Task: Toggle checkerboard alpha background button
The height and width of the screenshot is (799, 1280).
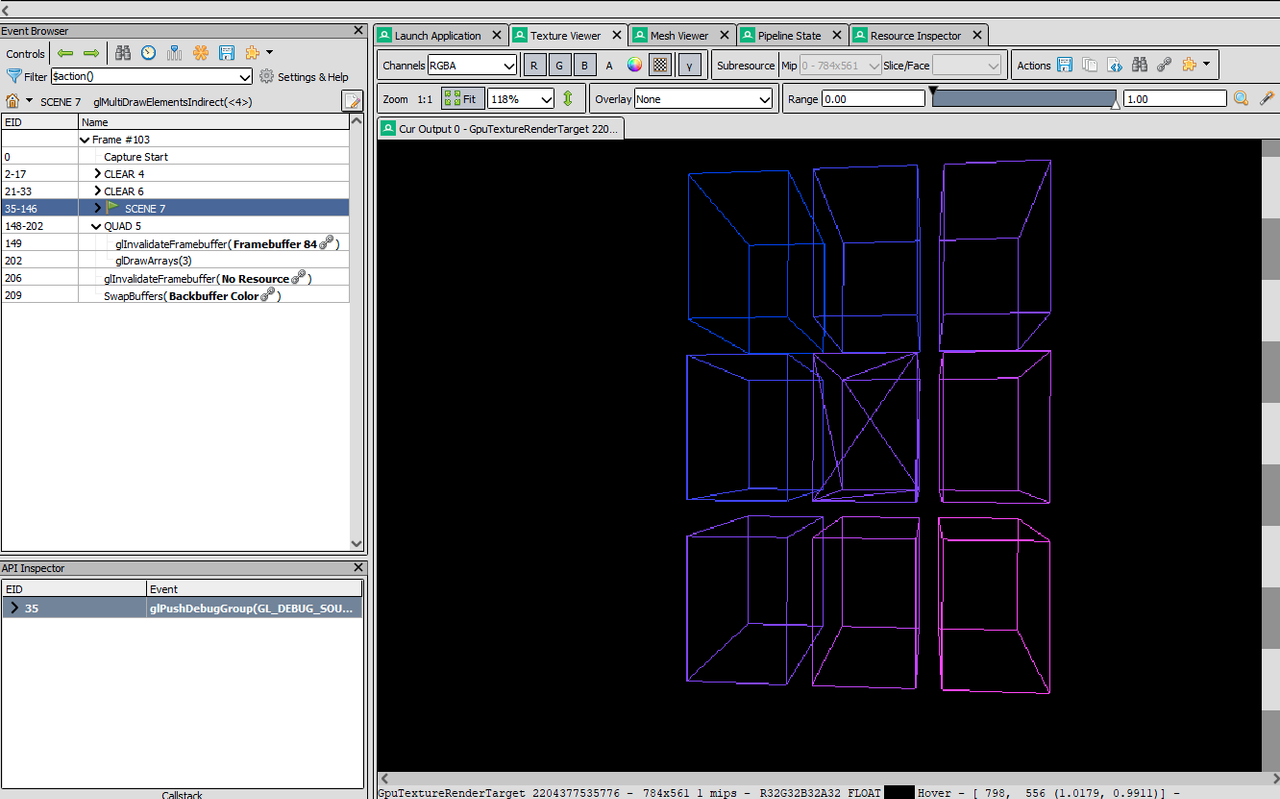Action: pyautogui.click(x=660, y=65)
